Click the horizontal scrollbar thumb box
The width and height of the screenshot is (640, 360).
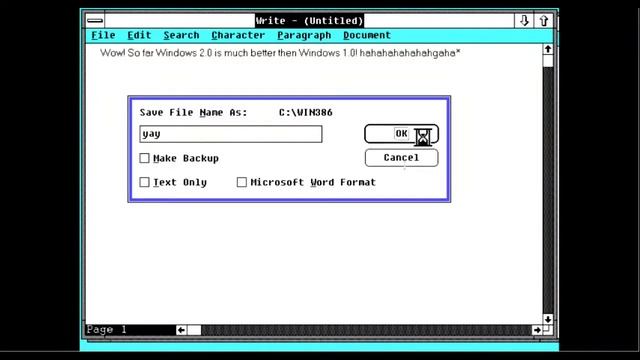coord(194,330)
